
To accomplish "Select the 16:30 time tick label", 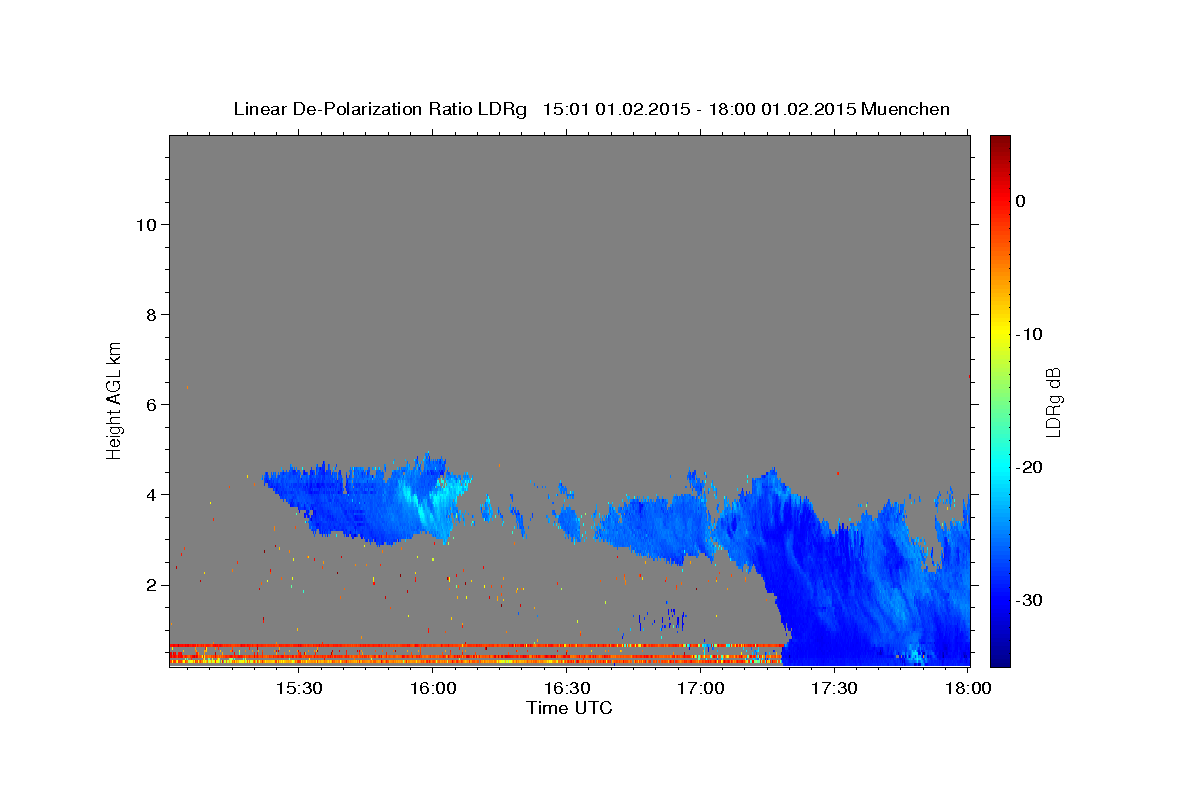I will pyautogui.click(x=566, y=688).
